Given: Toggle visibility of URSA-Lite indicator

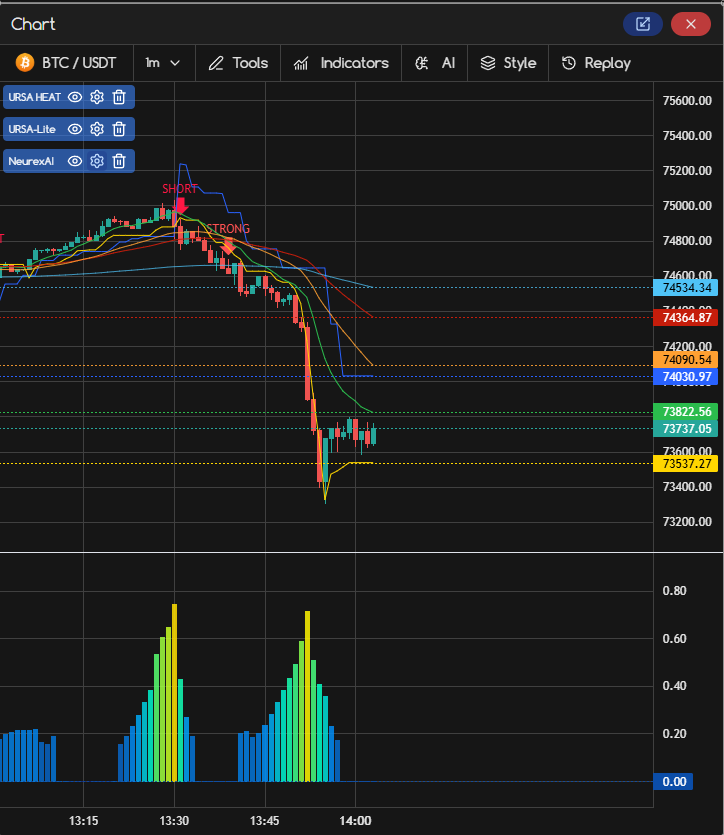Looking at the screenshot, I should (75, 129).
